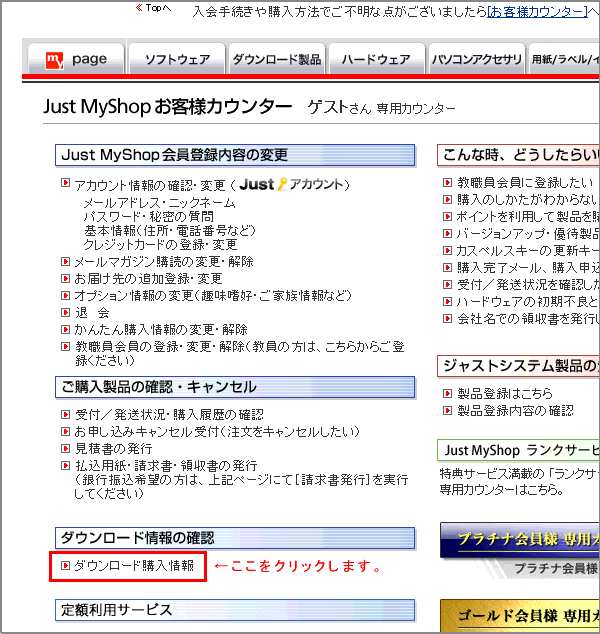The height and width of the screenshot is (634, 600).
Task: Open the my page tab
Action: [x=74, y=60]
